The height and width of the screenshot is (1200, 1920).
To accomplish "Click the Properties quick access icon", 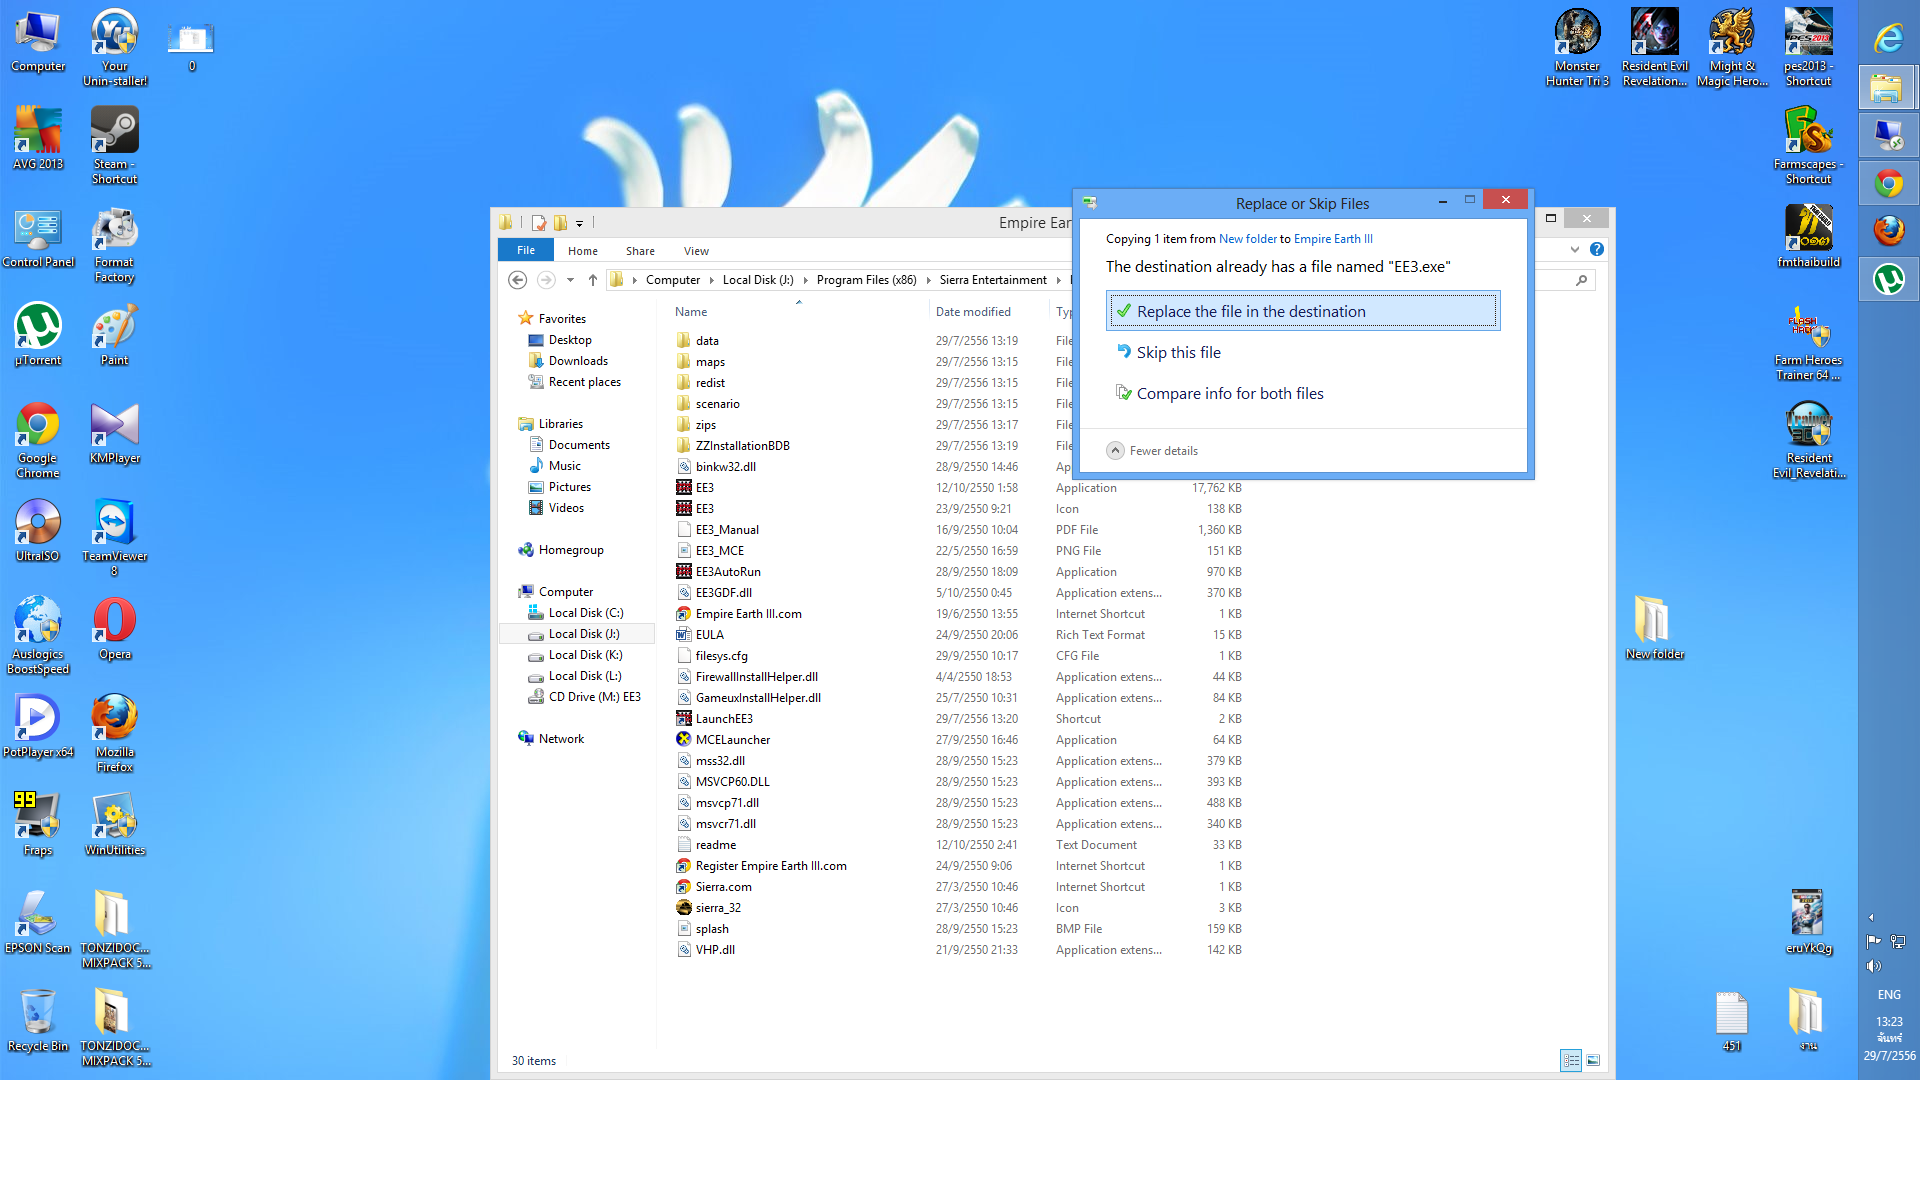I will [x=539, y=222].
